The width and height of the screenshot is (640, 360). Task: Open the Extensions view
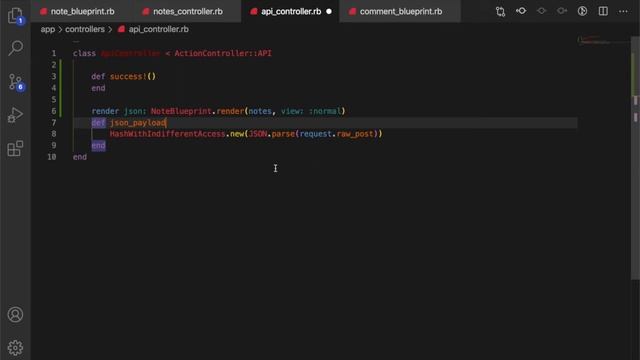15,148
